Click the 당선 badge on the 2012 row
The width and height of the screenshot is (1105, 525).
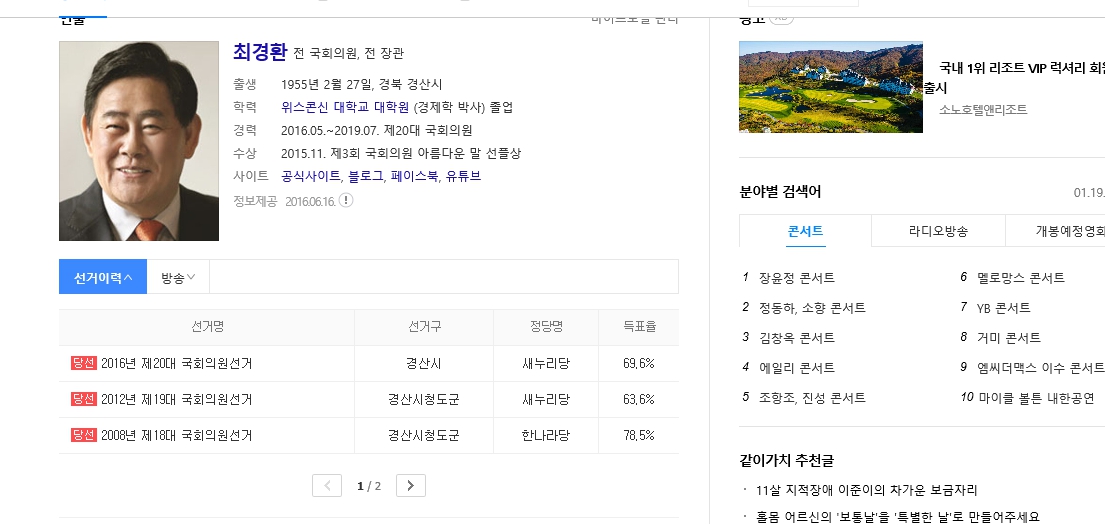83,399
